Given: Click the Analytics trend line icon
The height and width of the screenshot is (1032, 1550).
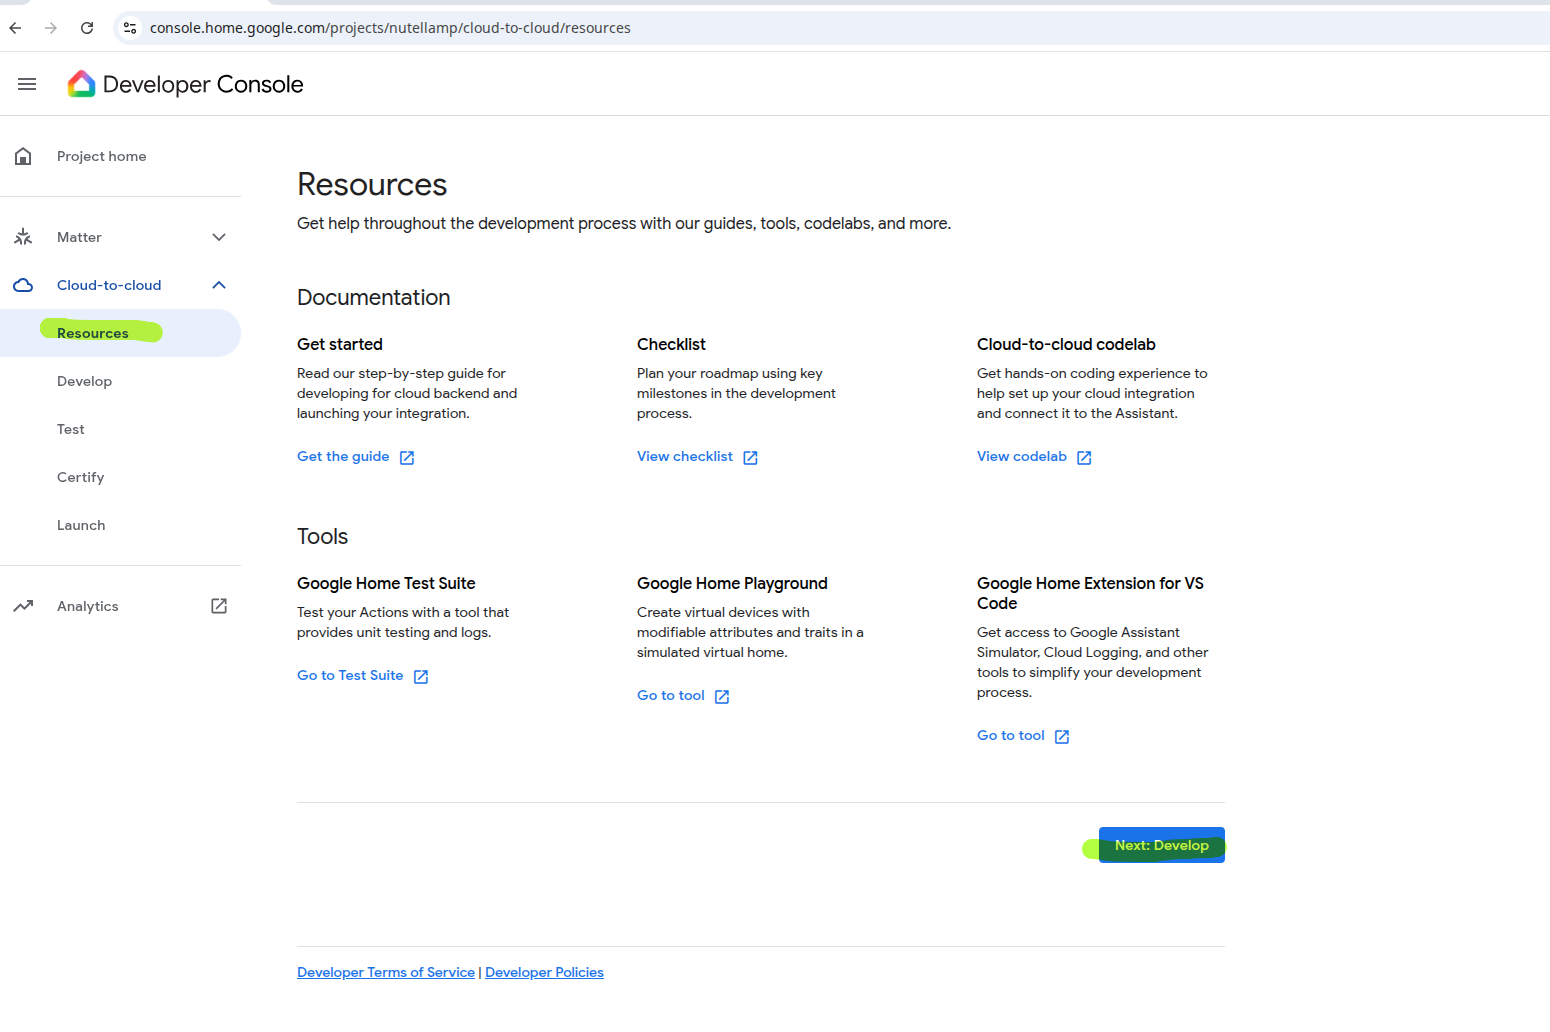Looking at the screenshot, I should click(x=23, y=607).
